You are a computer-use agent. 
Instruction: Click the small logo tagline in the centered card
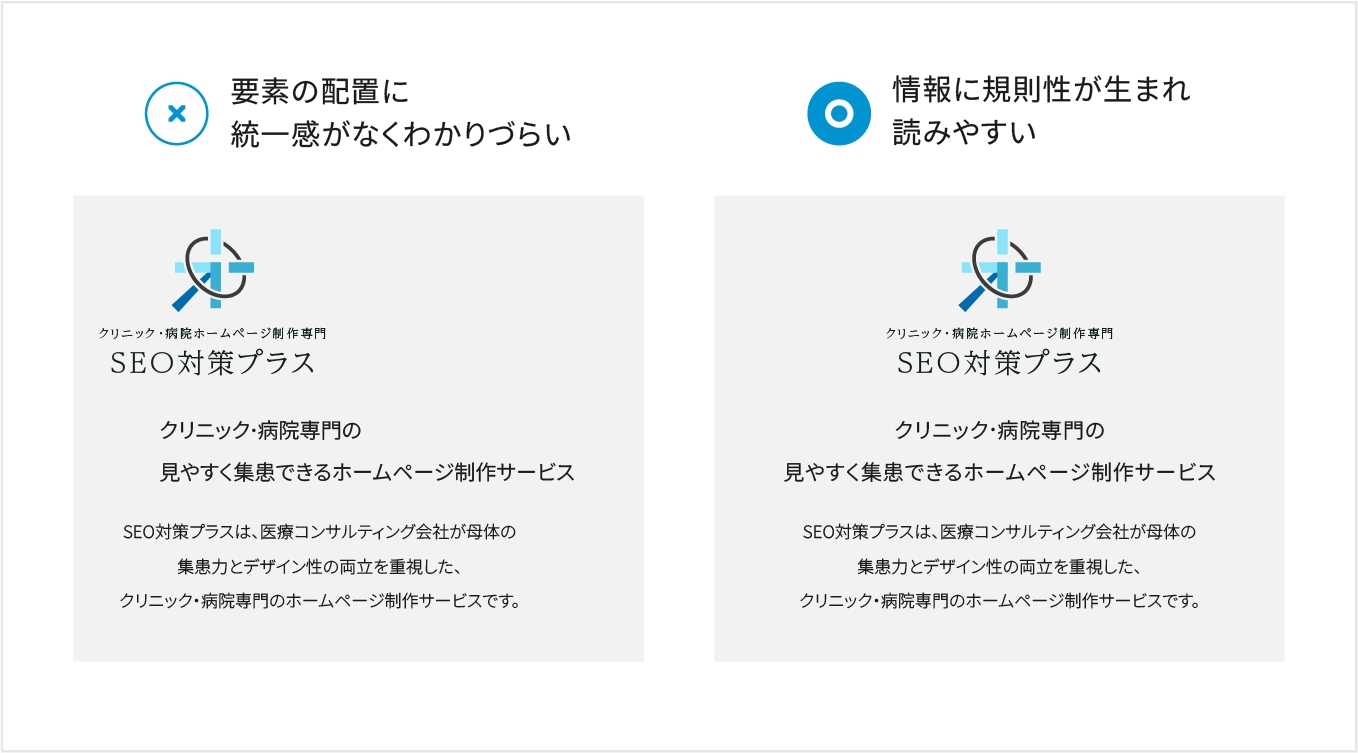999,333
